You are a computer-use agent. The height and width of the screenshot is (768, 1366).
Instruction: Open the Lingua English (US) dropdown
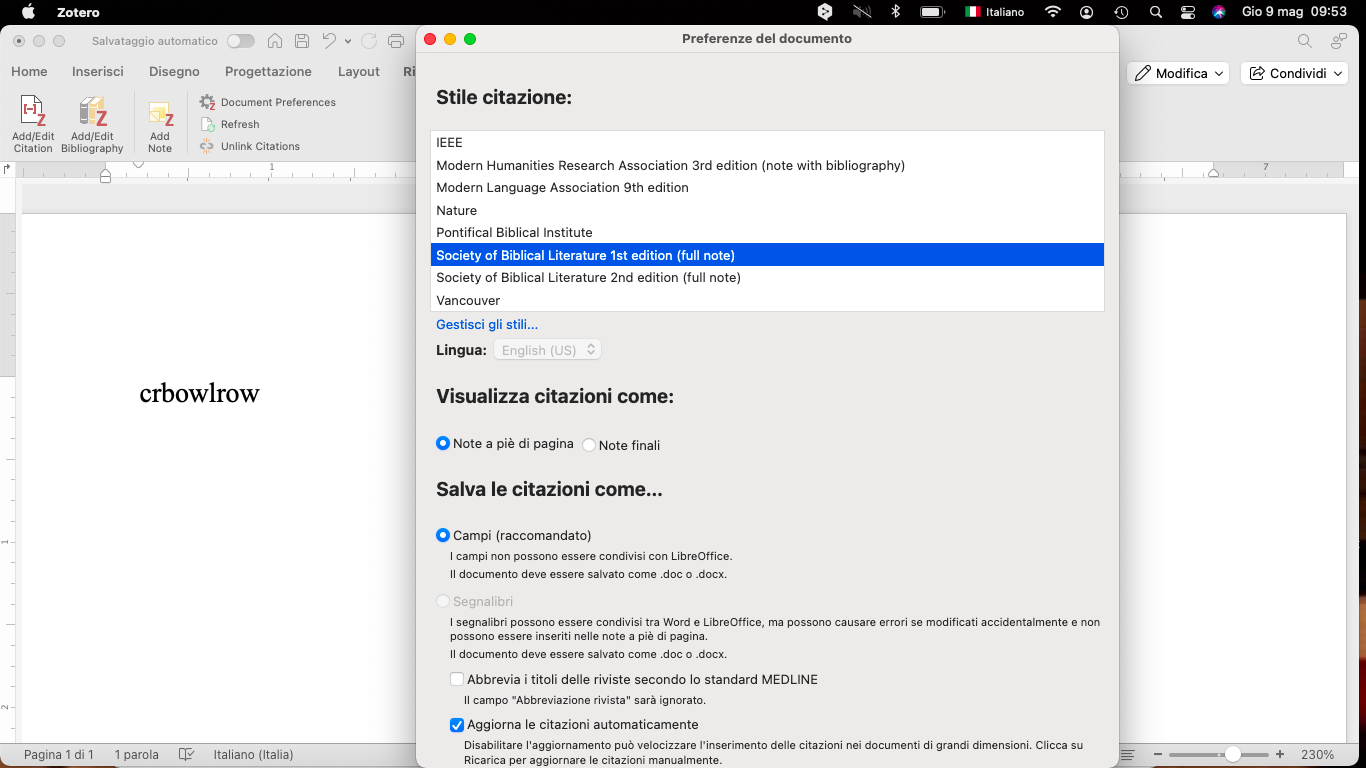click(x=547, y=350)
